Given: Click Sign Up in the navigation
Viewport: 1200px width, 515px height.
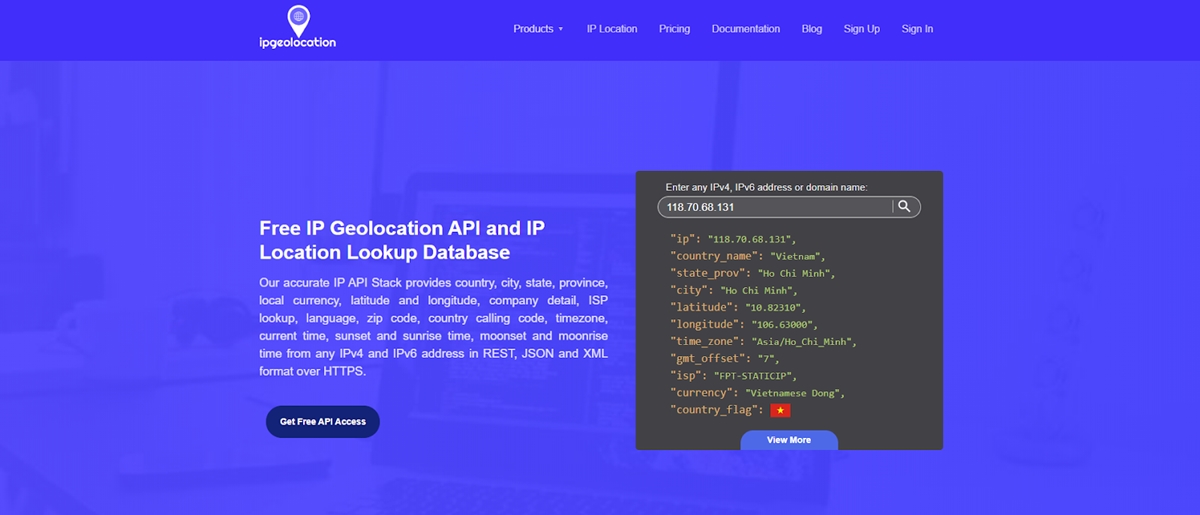Looking at the screenshot, I should [861, 29].
